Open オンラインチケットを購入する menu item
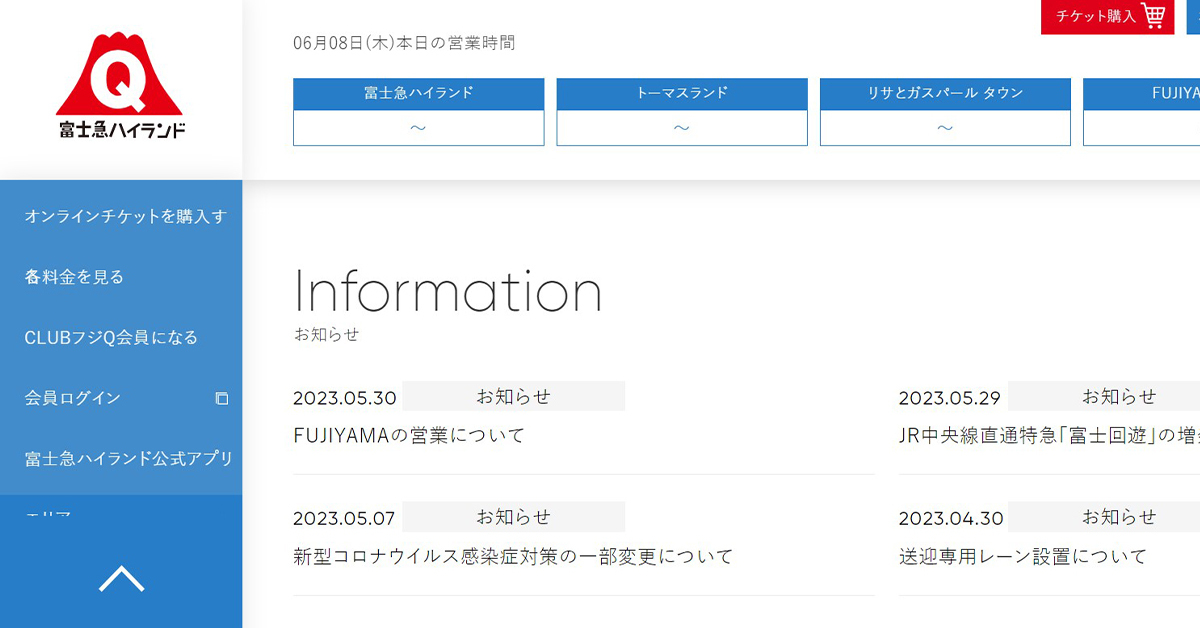This screenshot has height=628, width=1200. pyautogui.click(x=125, y=216)
